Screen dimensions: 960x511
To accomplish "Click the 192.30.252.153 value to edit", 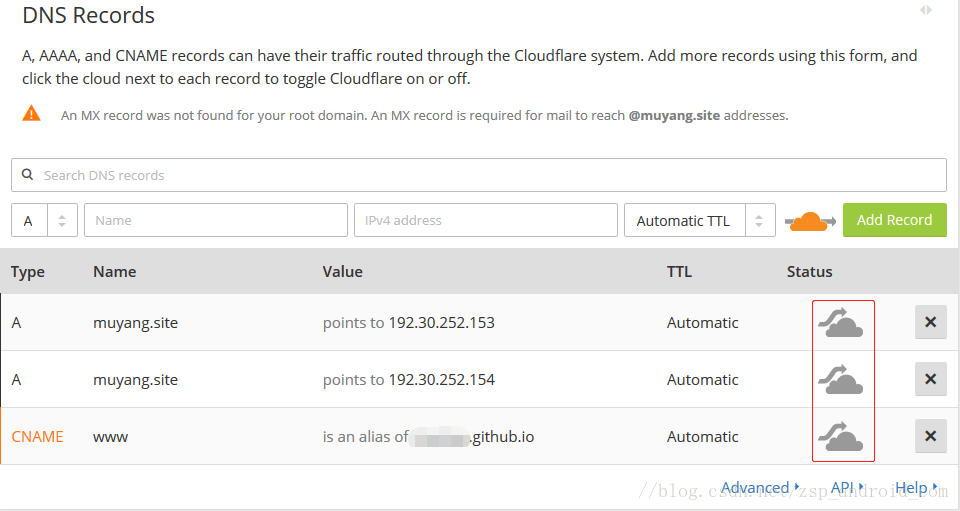I will (x=441, y=323).
